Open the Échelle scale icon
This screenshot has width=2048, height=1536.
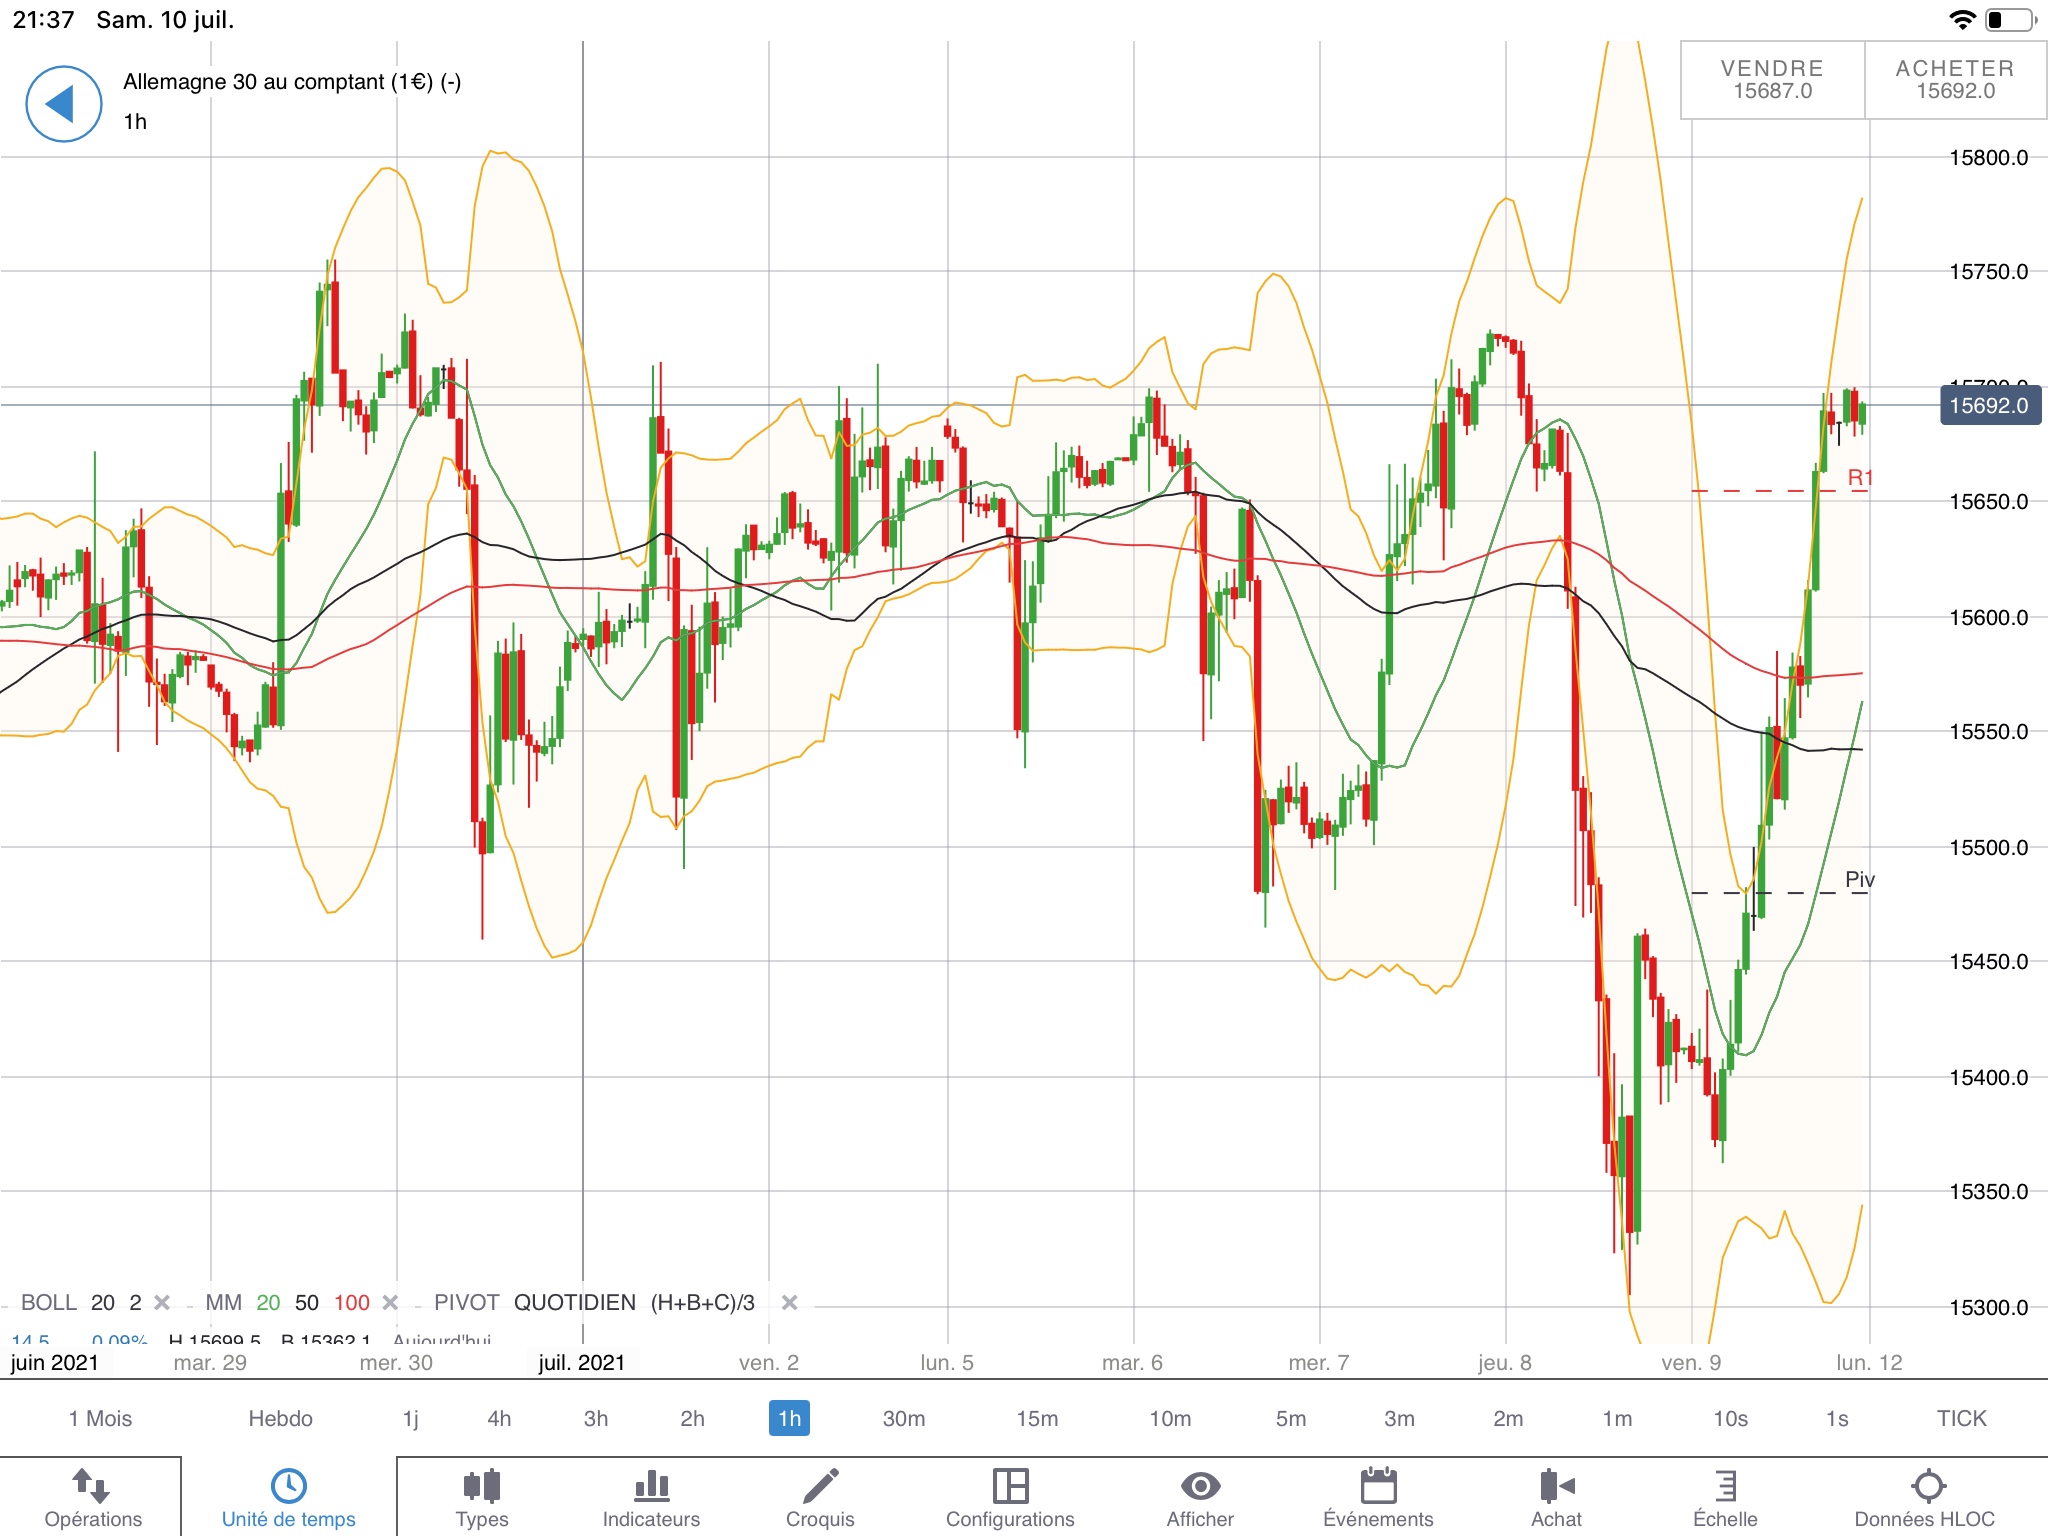pos(1725,1486)
